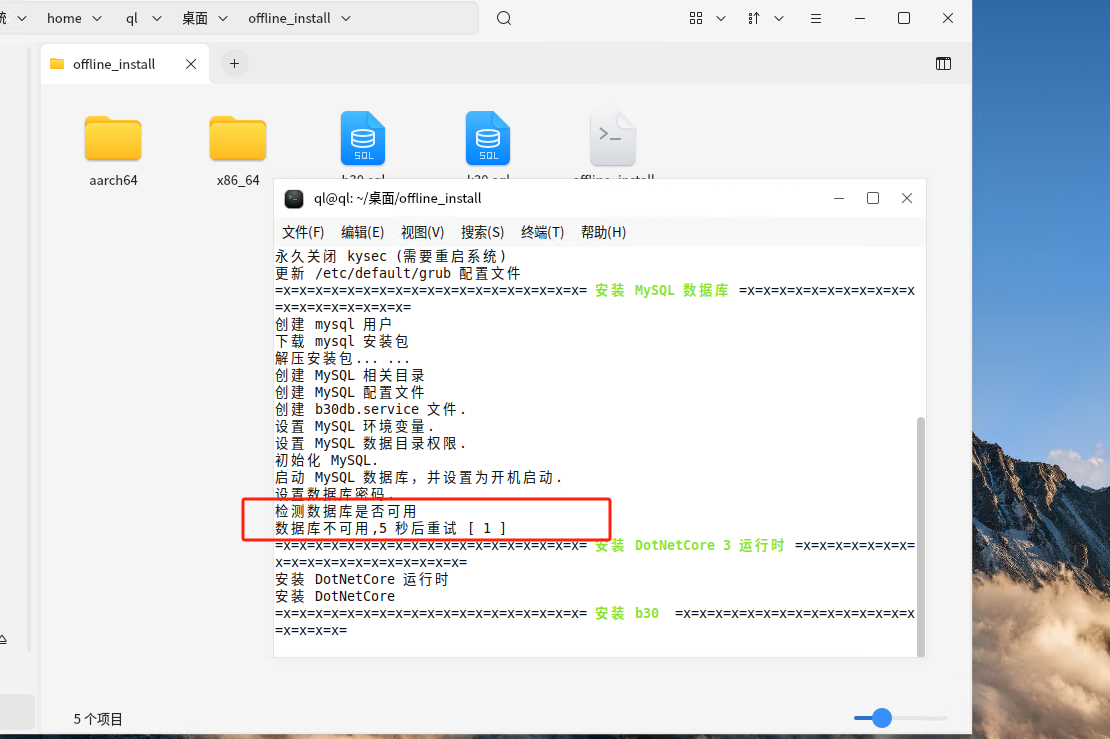Close the terminal window

point(907,199)
